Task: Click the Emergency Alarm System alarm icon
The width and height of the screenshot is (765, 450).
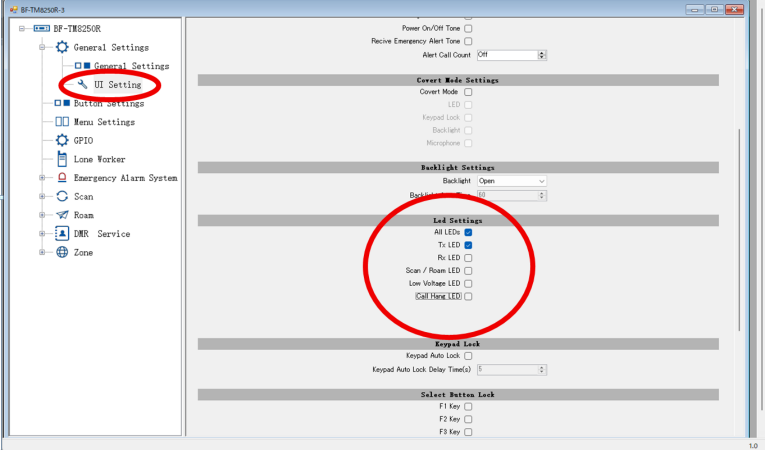Action: click(x=62, y=178)
